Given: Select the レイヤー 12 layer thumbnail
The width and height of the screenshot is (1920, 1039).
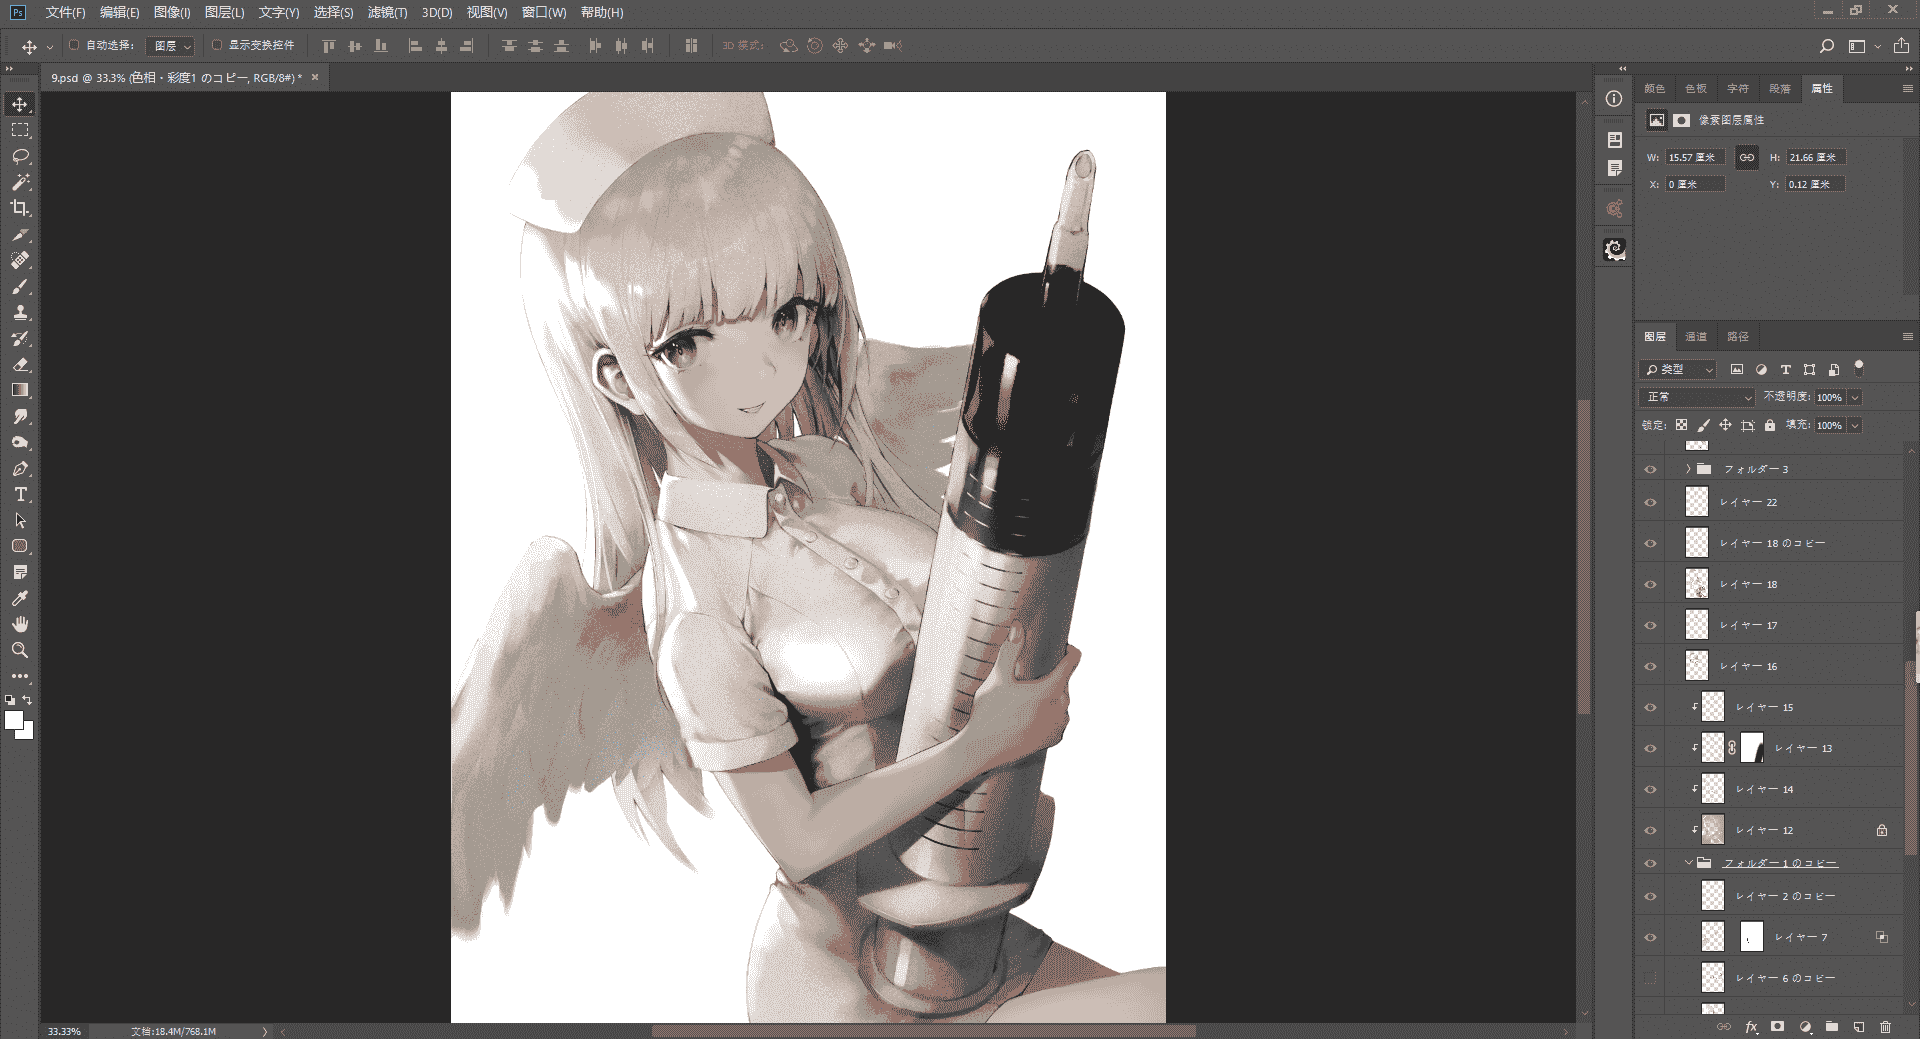Looking at the screenshot, I should [x=1713, y=830].
